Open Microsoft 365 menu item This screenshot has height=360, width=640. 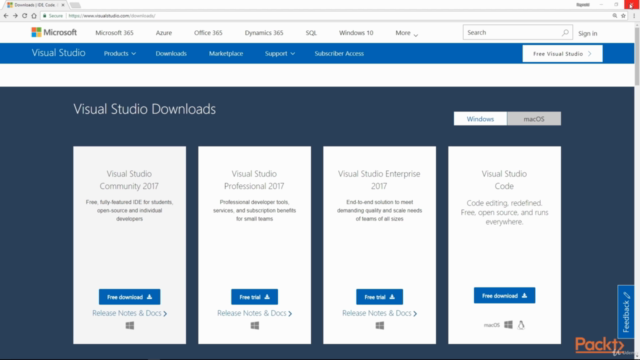tap(114, 33)
